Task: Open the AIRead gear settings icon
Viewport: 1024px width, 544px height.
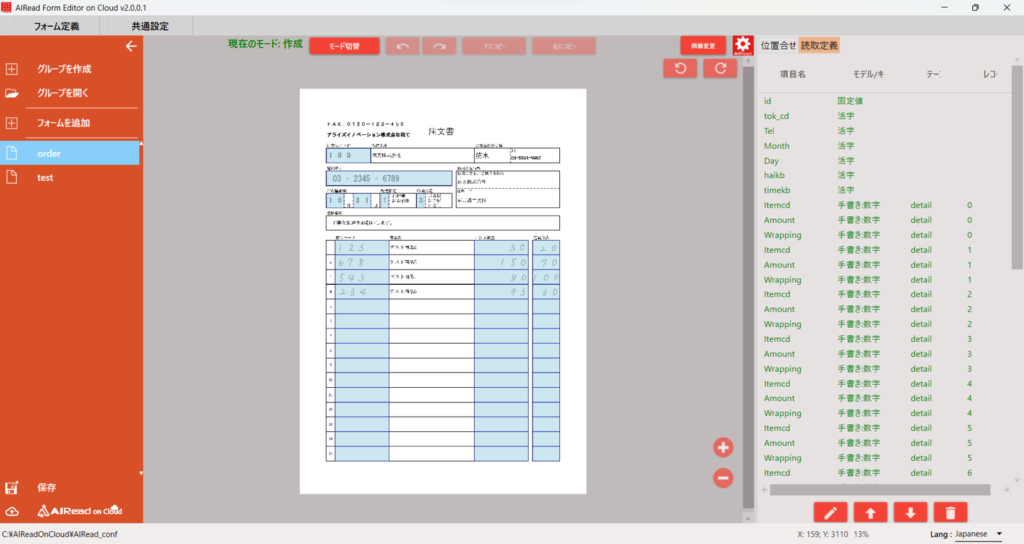Action: 742,46
